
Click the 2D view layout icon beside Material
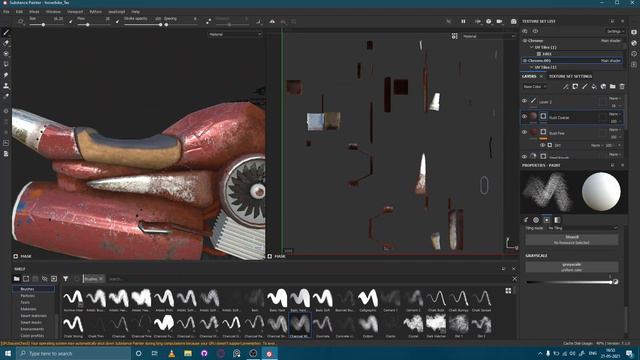click(454, 36)
